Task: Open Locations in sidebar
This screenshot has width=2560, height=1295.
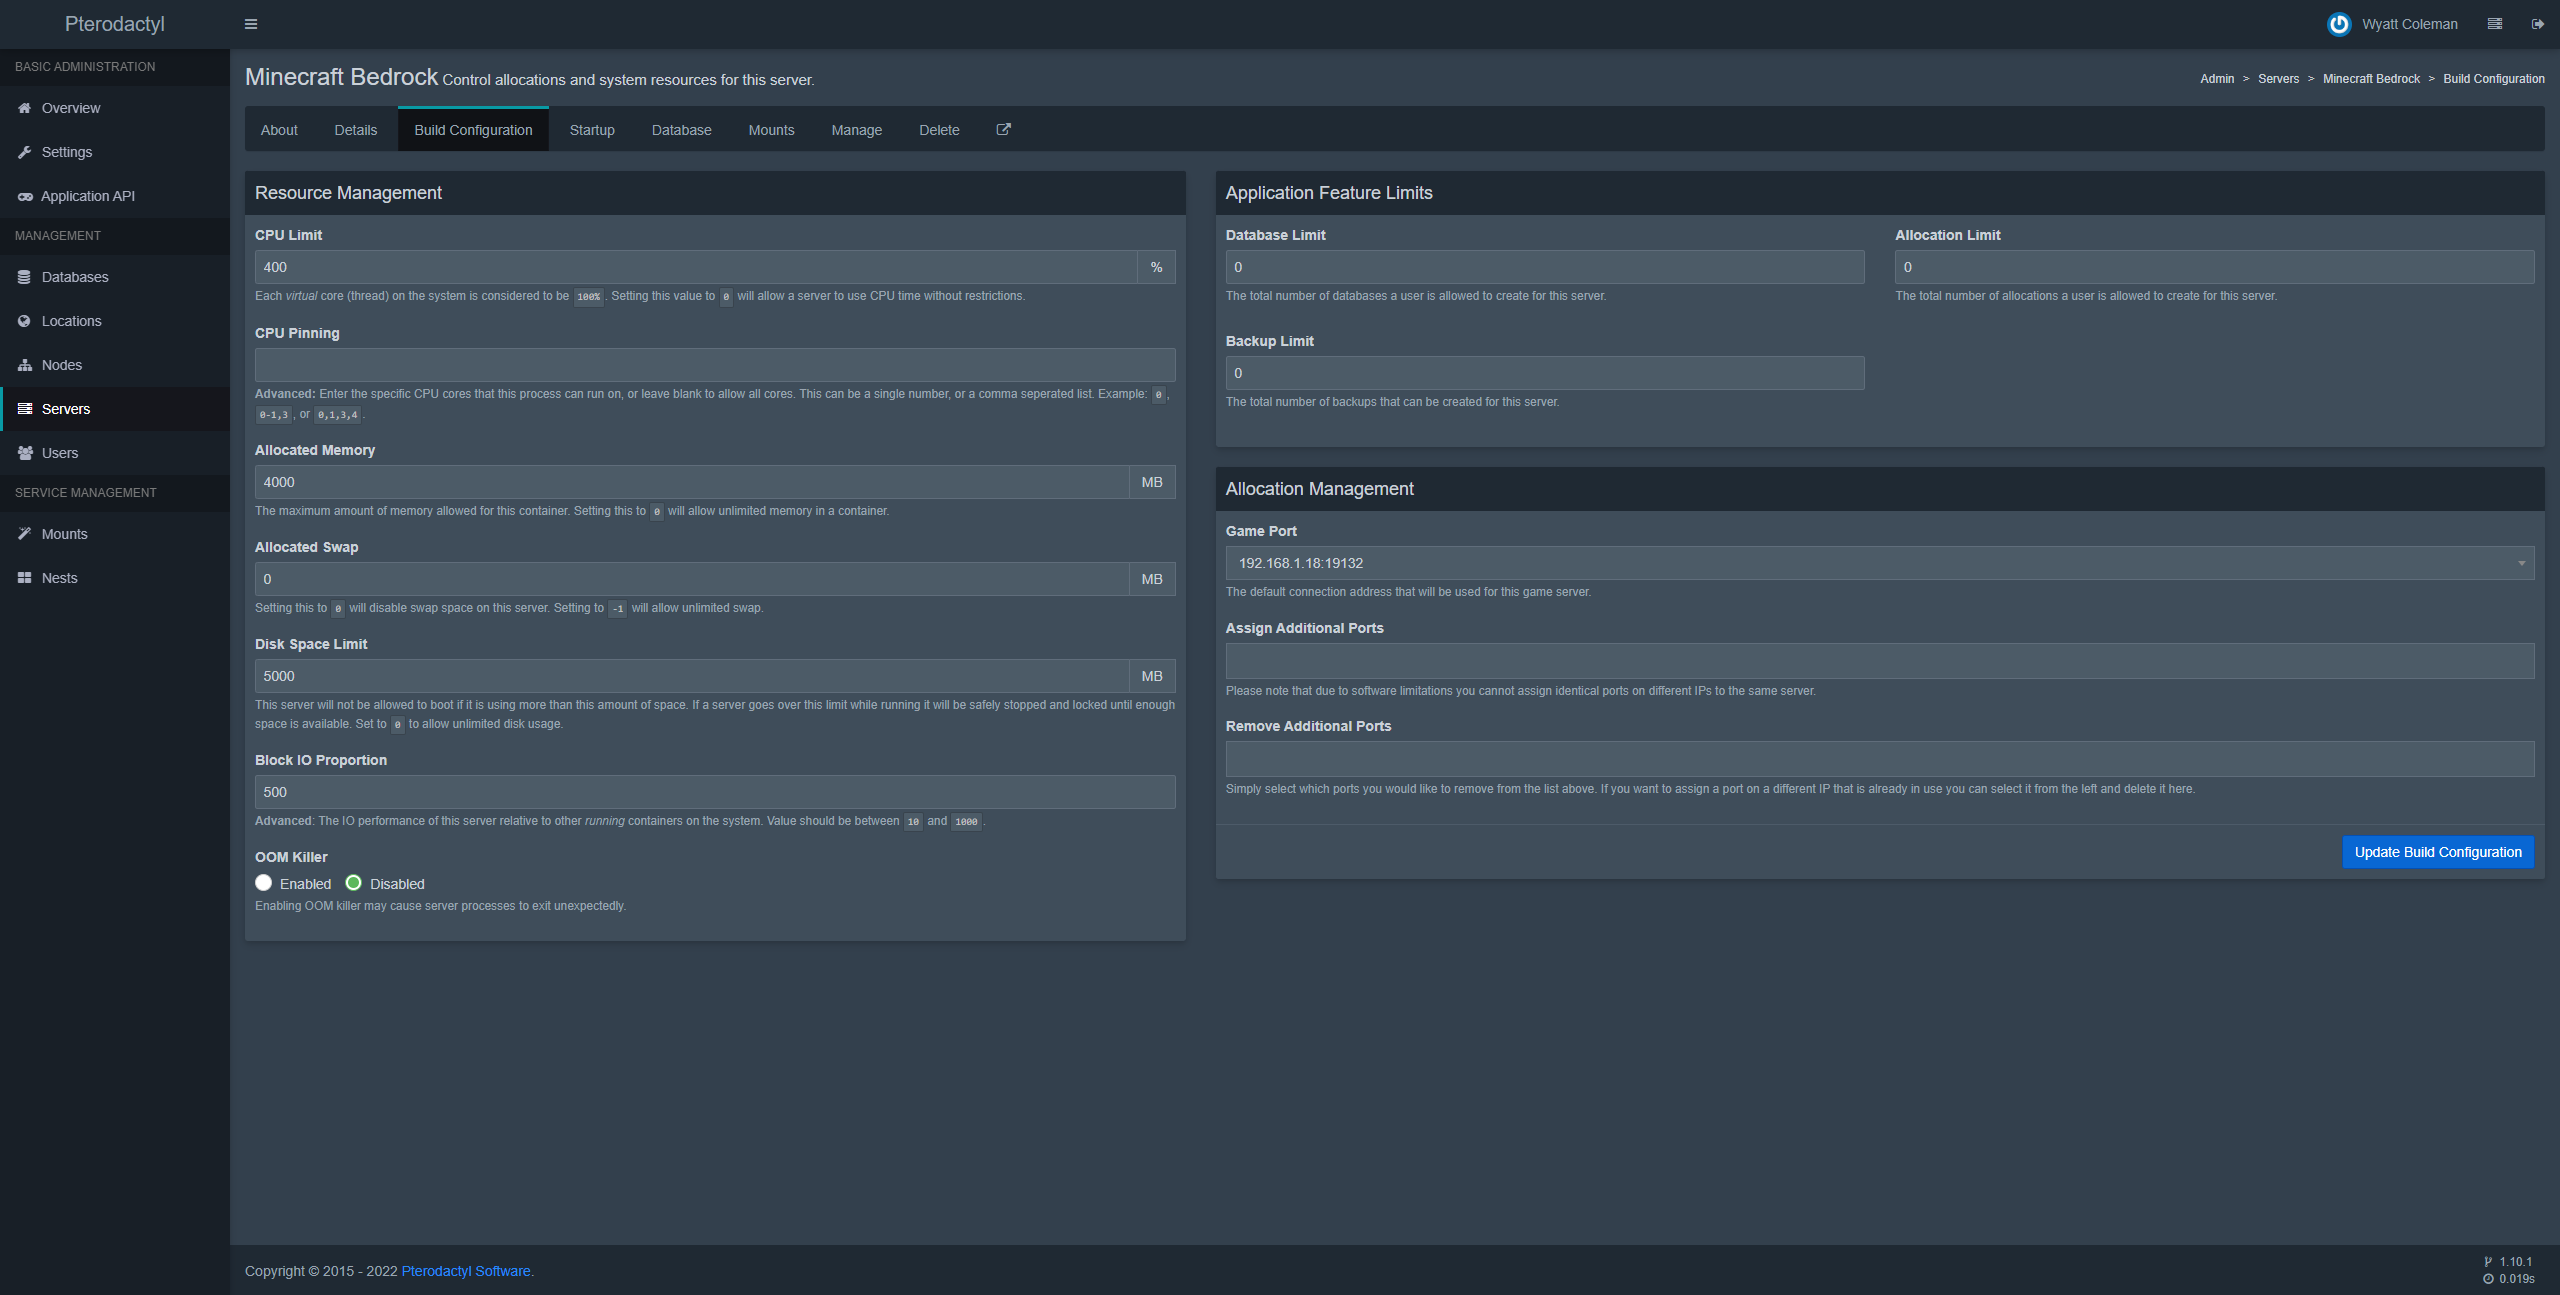Action: 71,321
